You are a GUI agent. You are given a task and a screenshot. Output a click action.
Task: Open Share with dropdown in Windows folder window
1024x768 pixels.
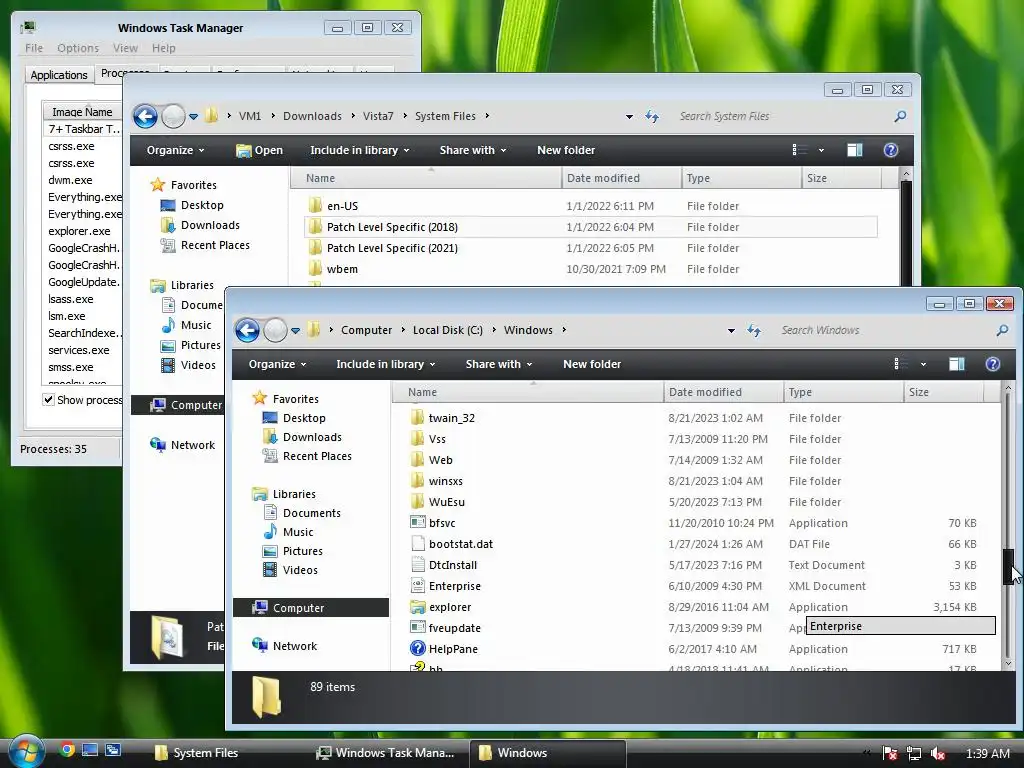click(x=499, y=364)
